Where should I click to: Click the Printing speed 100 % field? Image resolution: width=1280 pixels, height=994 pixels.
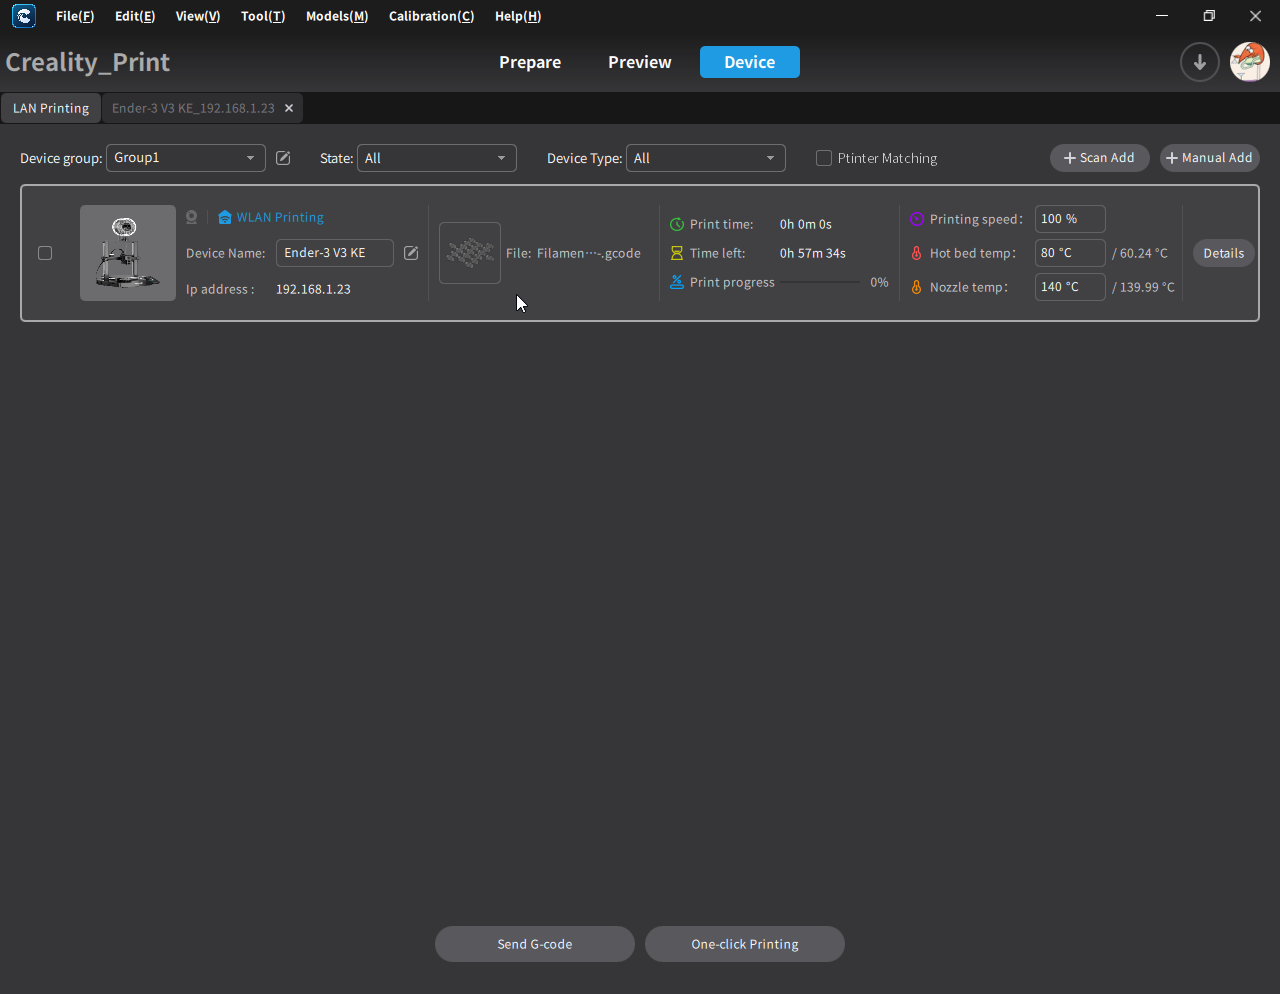(1070, 219)
